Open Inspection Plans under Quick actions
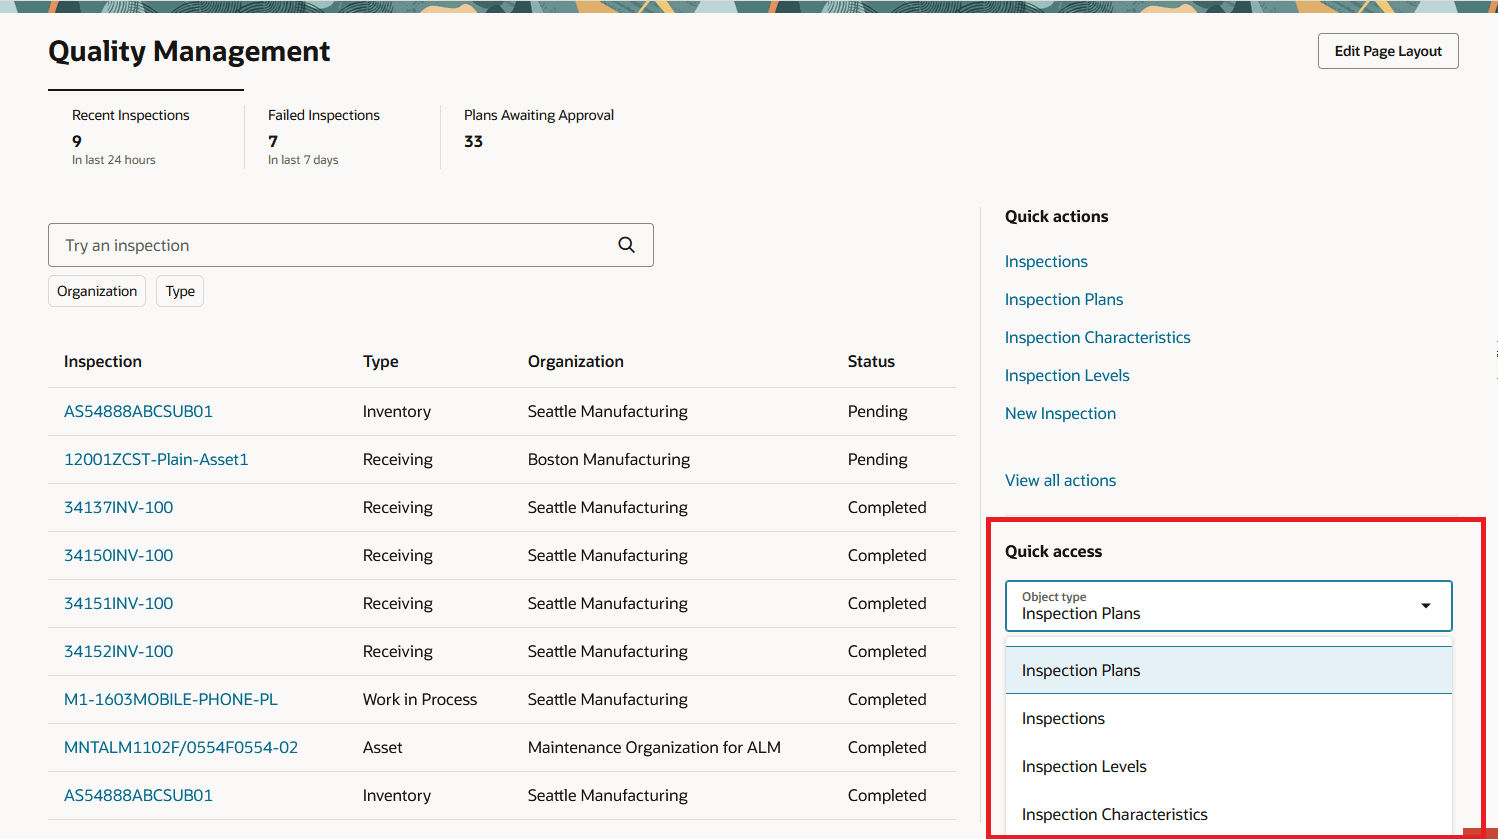 [x=1063, y=299]
